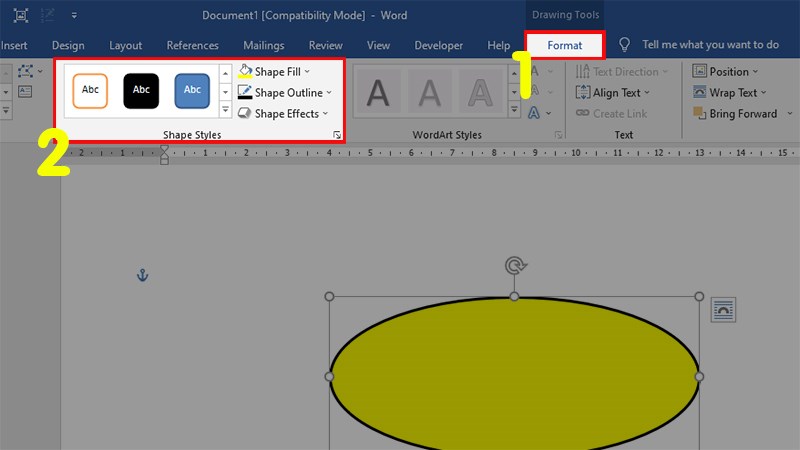Open the Shape Styles dialog launcher
The width and height of the screenshot is (800, 450).
(337, 135)
